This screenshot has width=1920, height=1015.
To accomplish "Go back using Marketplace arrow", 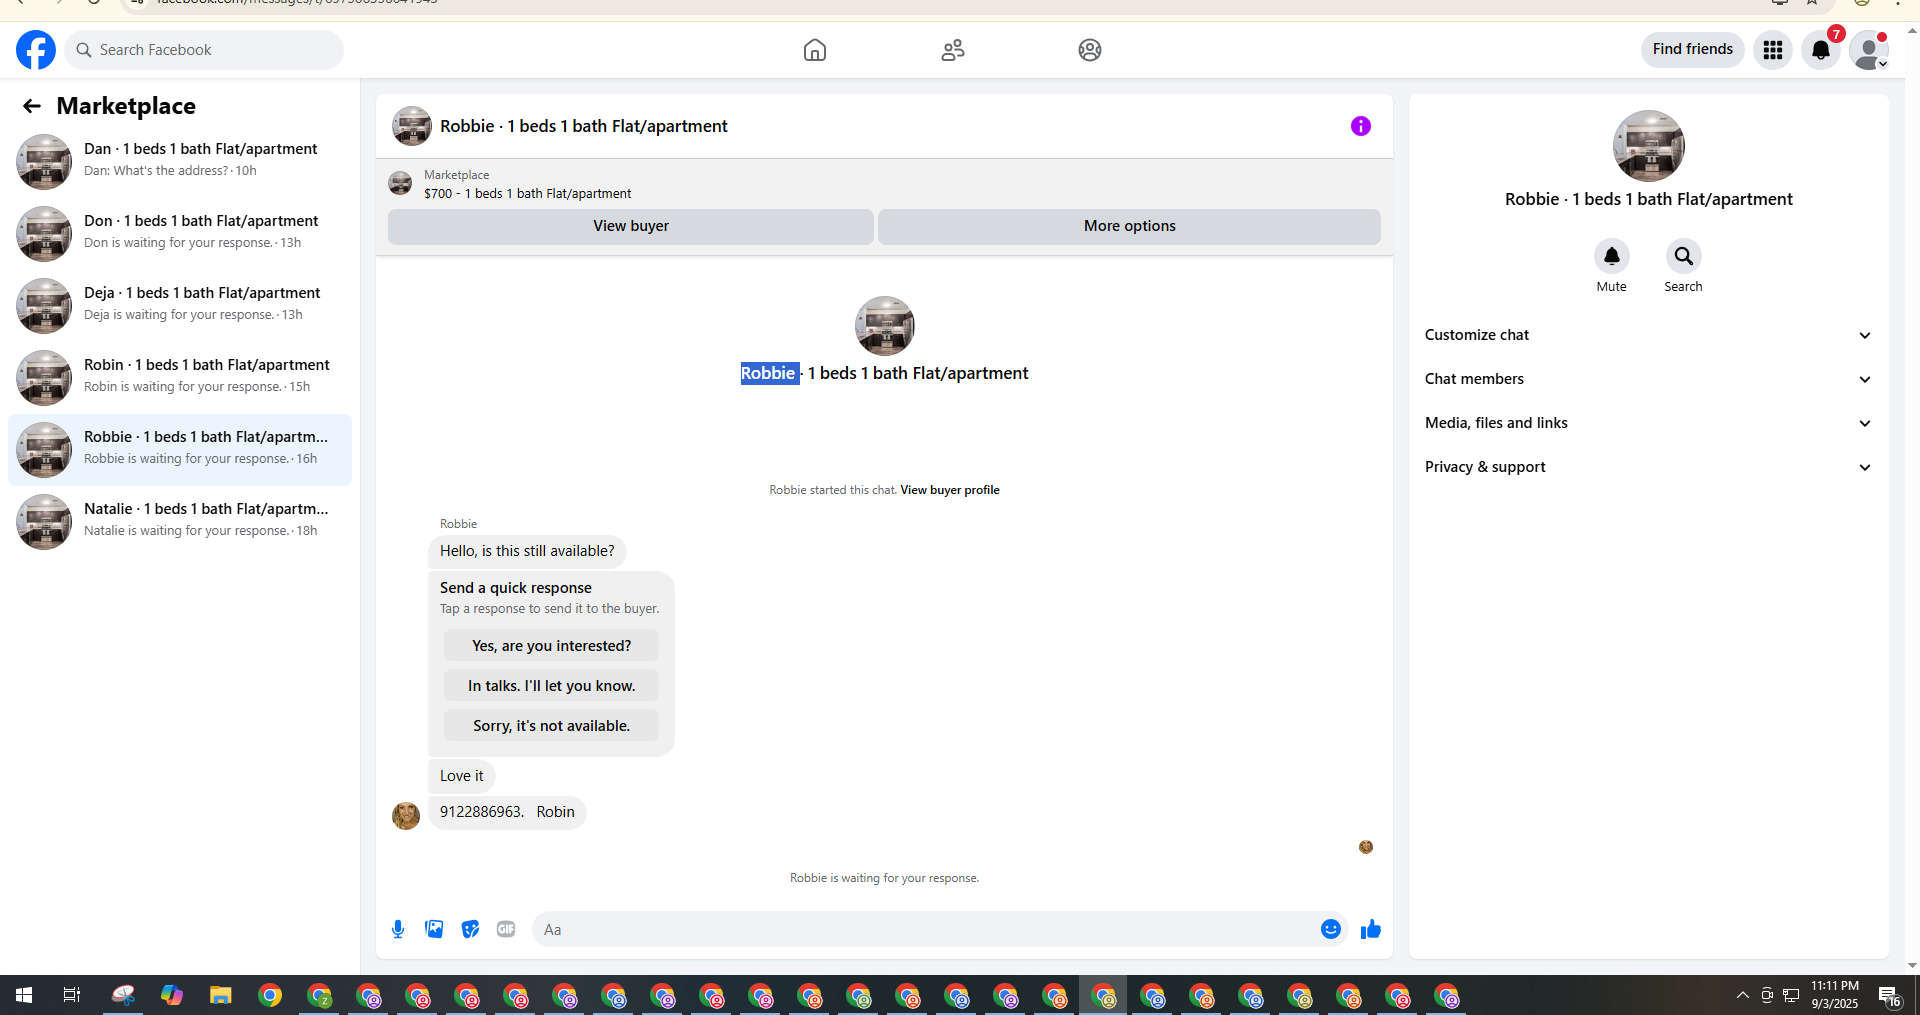I will point(32,106).
